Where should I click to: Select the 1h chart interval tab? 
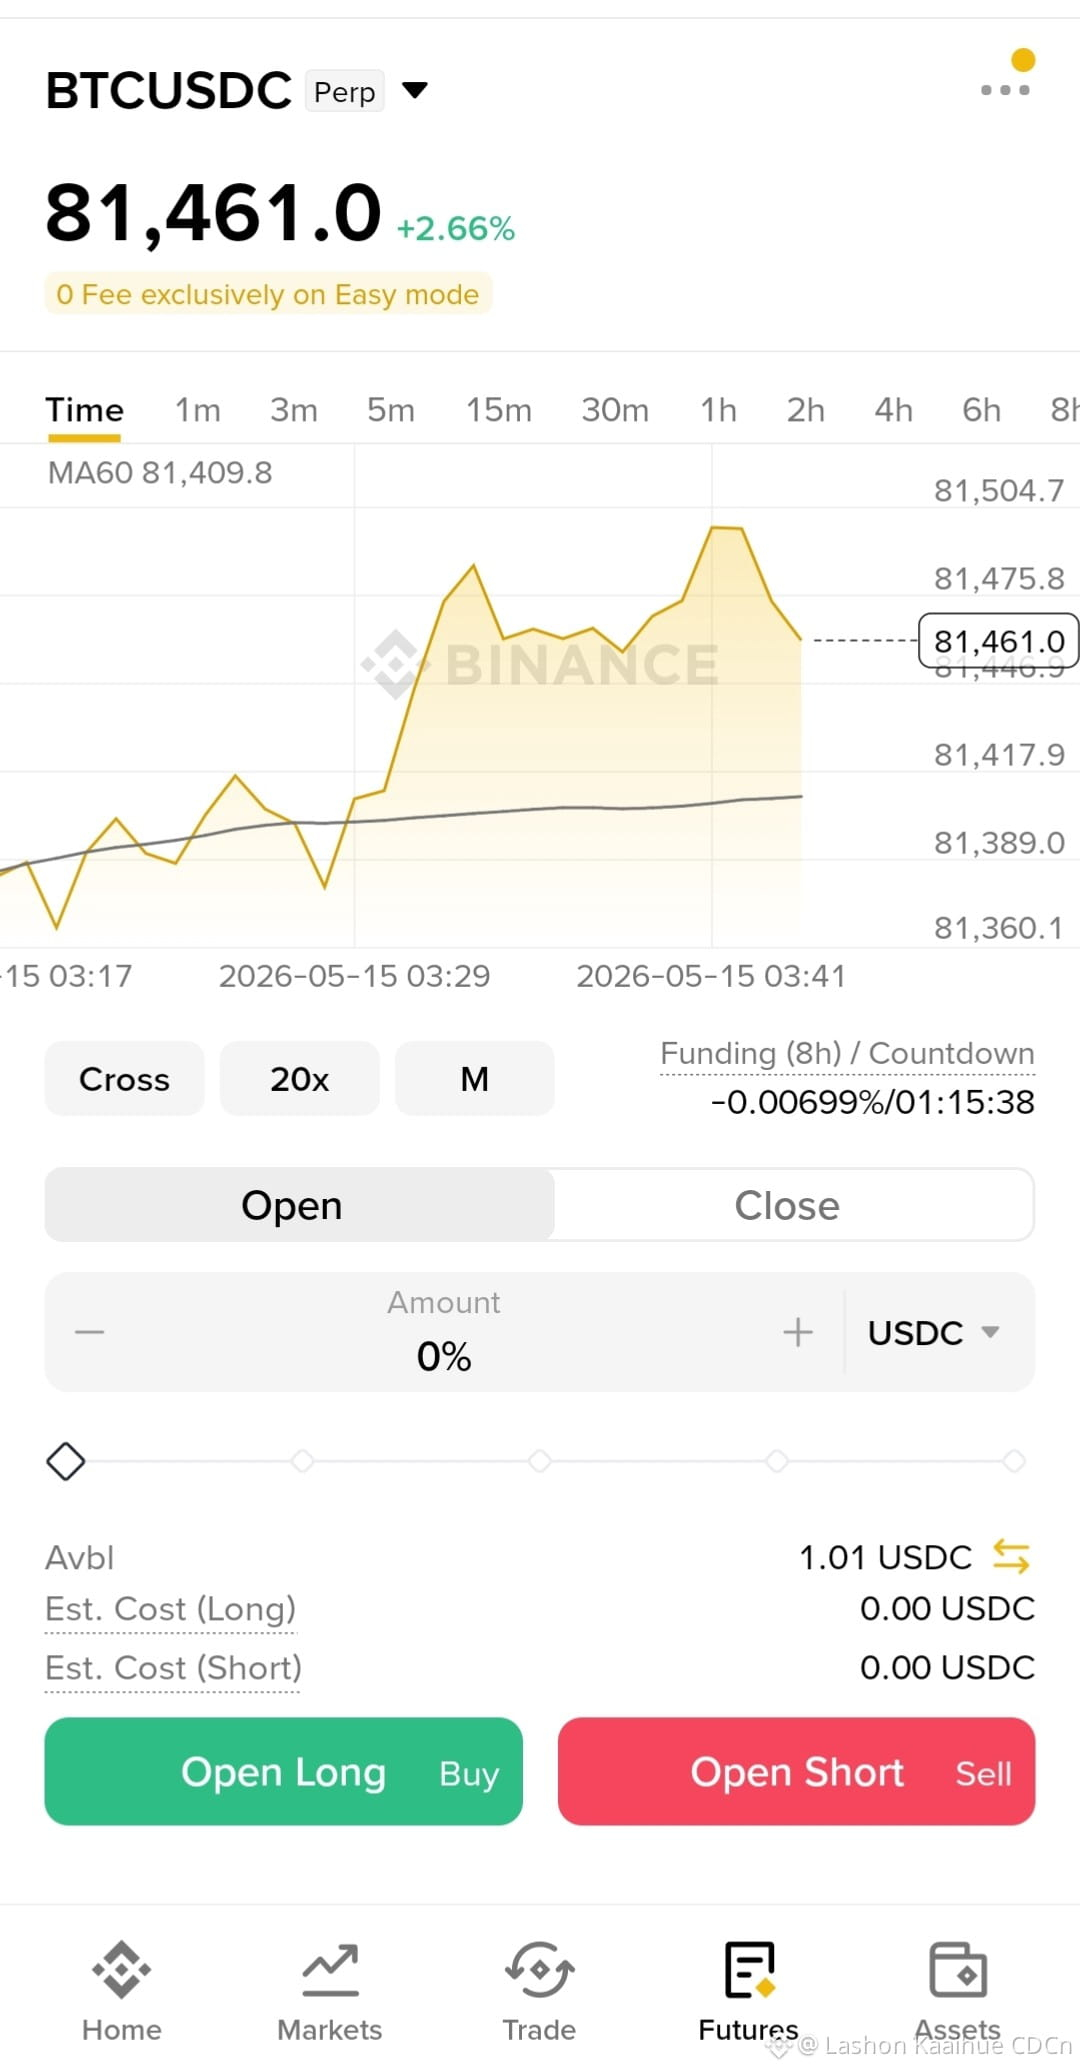[x=718, y=410]
